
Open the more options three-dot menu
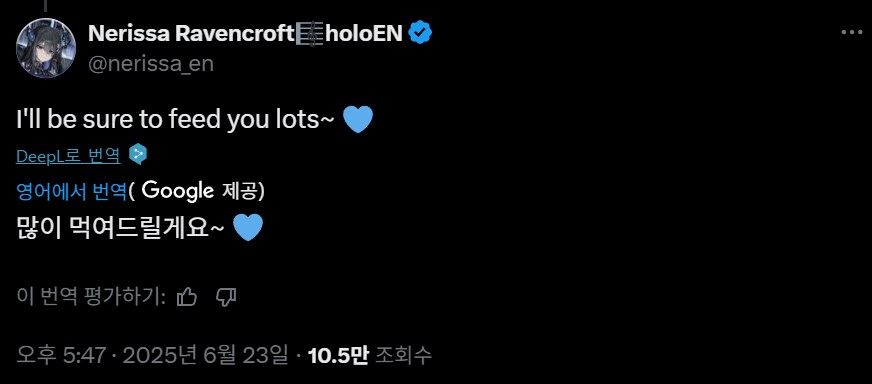[x=851, y=33]
